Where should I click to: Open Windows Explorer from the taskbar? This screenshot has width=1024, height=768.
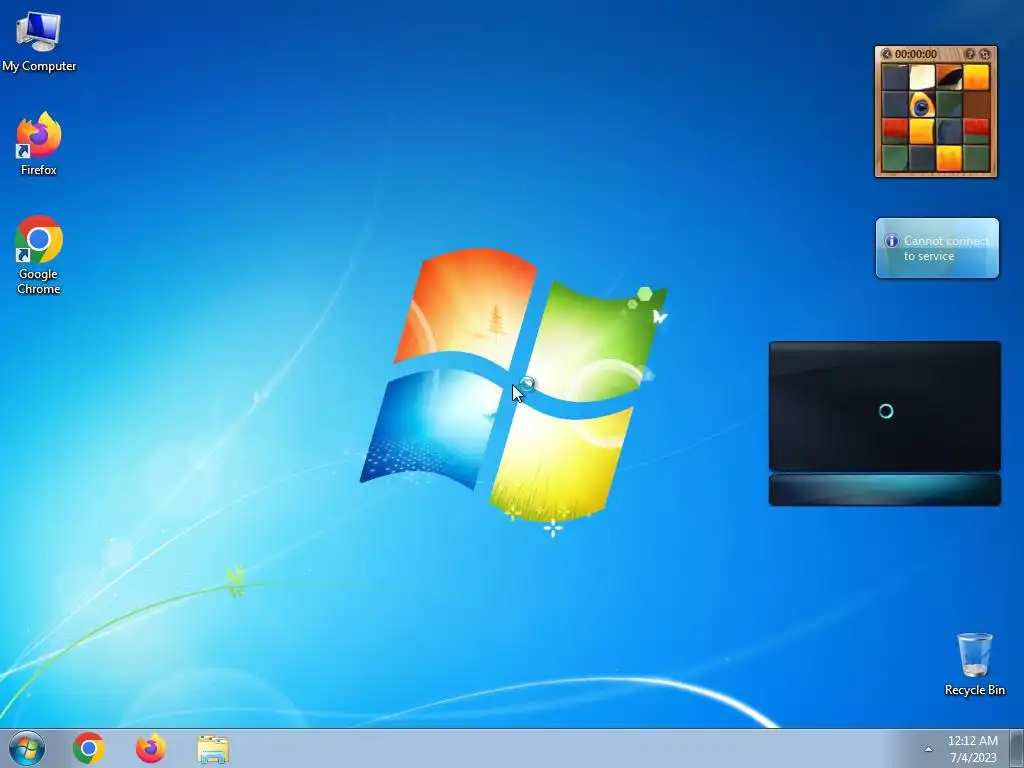213,749
